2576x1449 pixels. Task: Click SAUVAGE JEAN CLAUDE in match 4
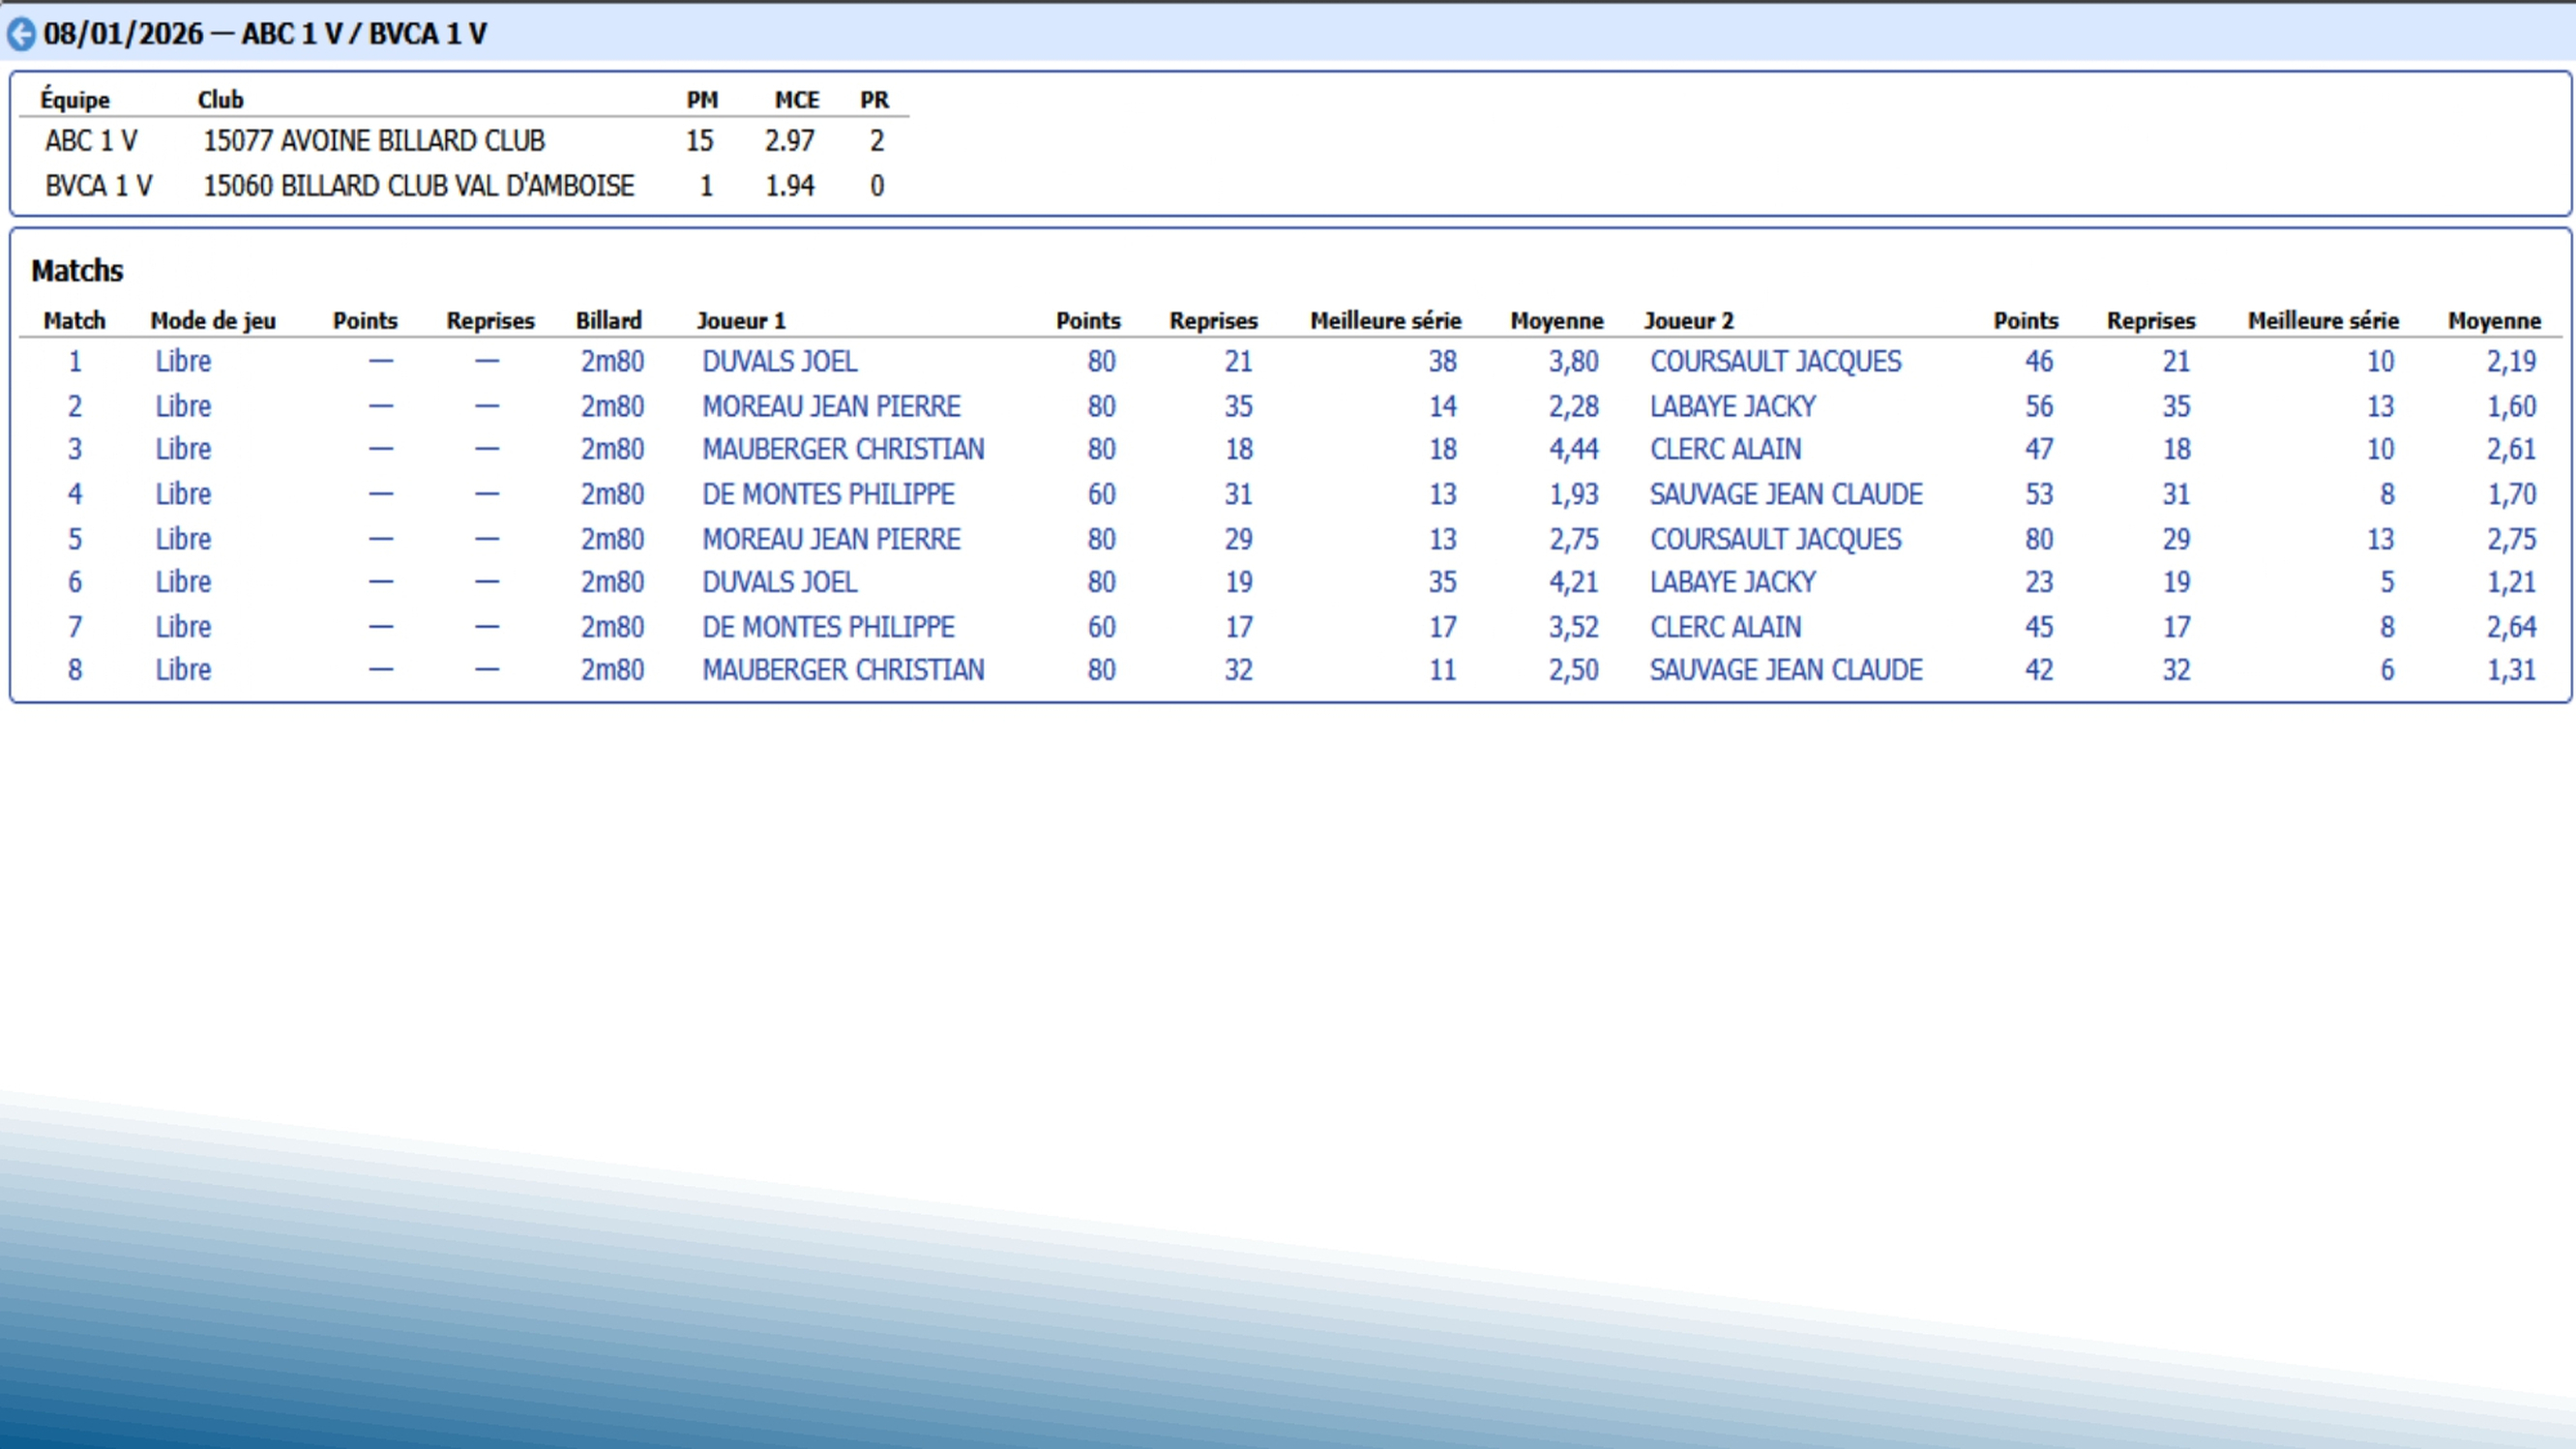point(1785,494)
